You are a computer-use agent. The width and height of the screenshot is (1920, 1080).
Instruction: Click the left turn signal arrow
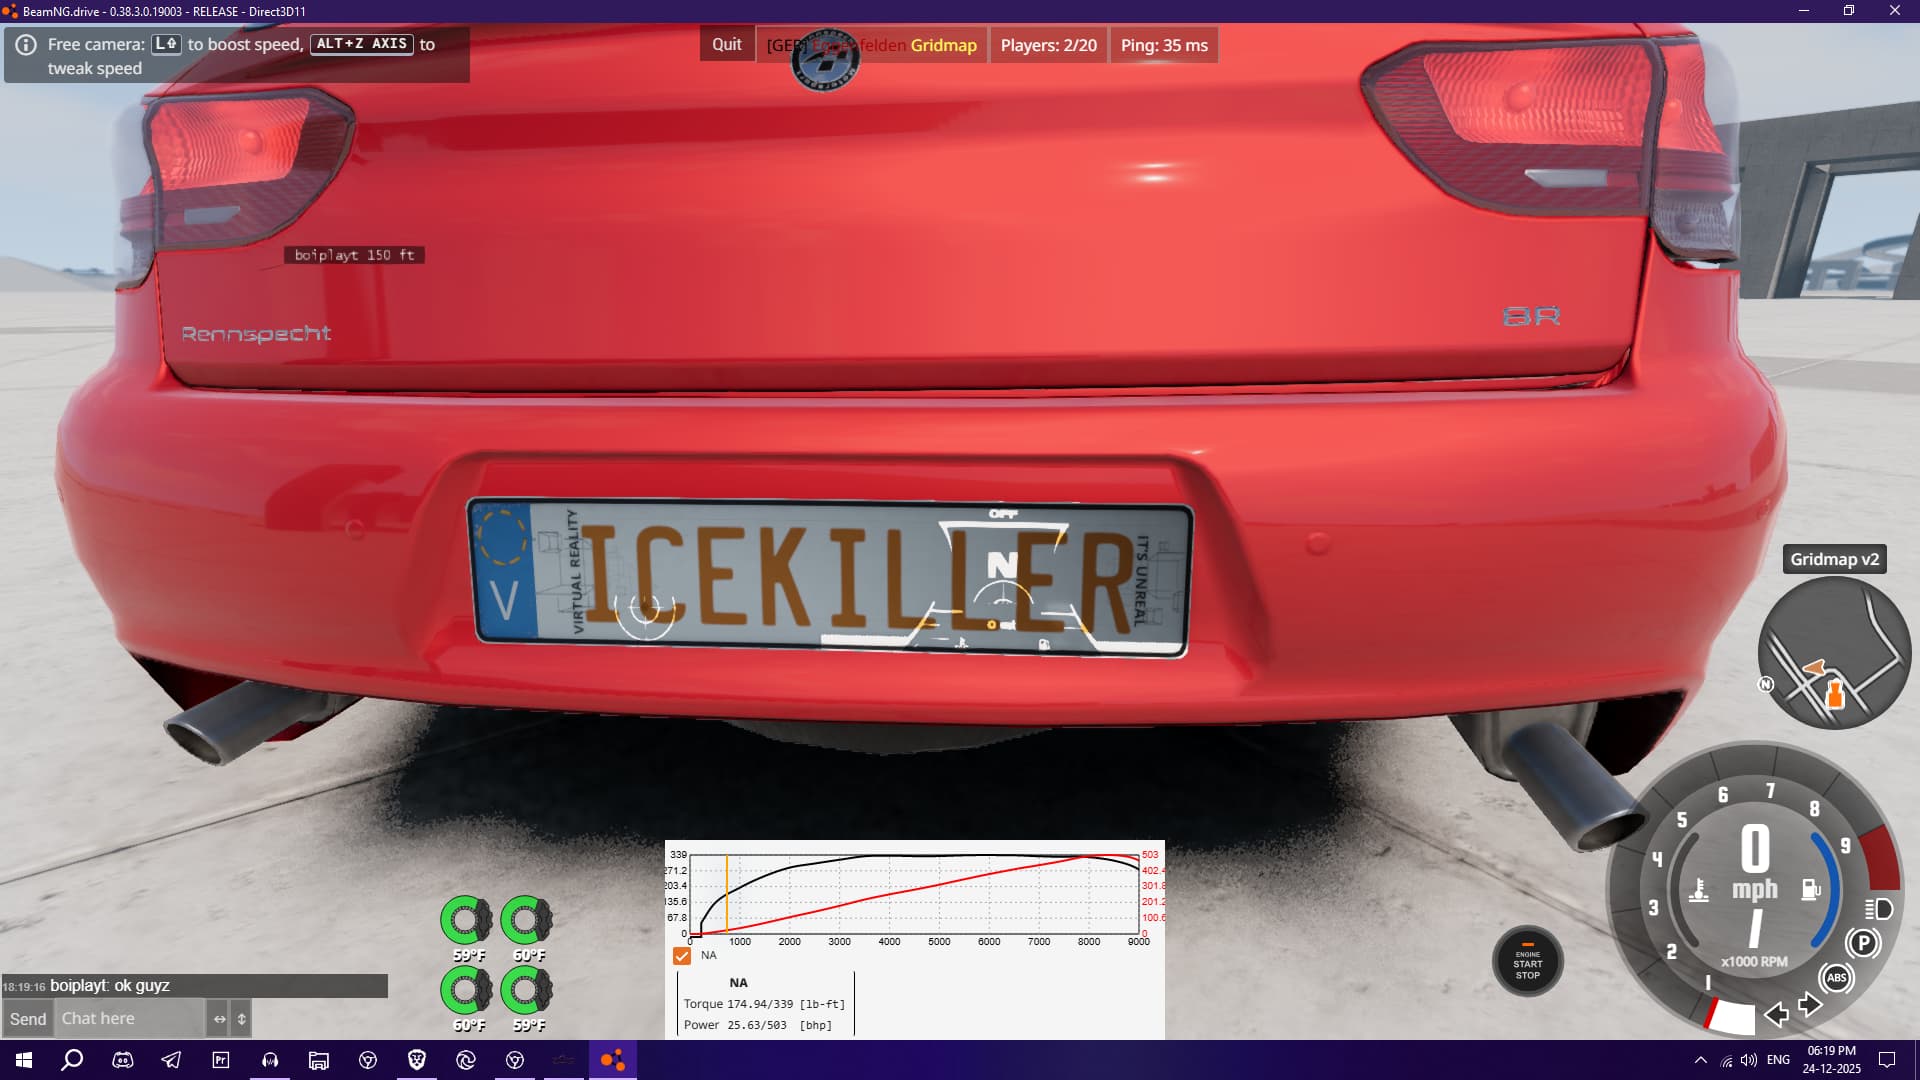coord(1776,1015)
